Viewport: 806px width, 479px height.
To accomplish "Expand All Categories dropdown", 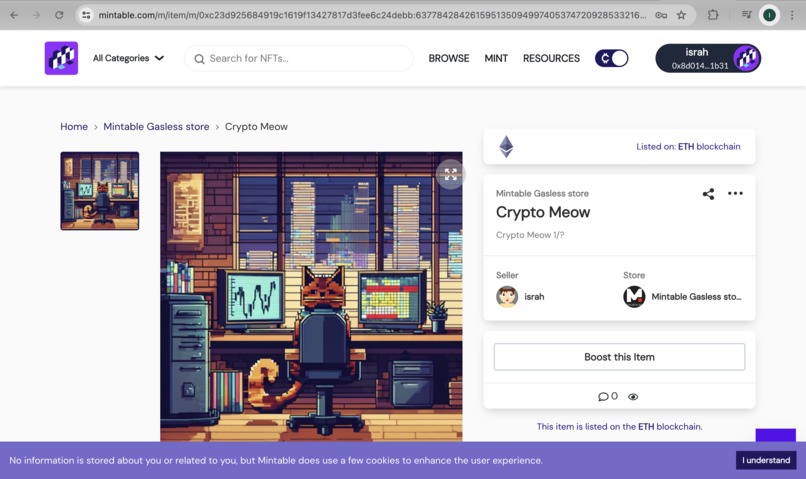I will 129,58.
